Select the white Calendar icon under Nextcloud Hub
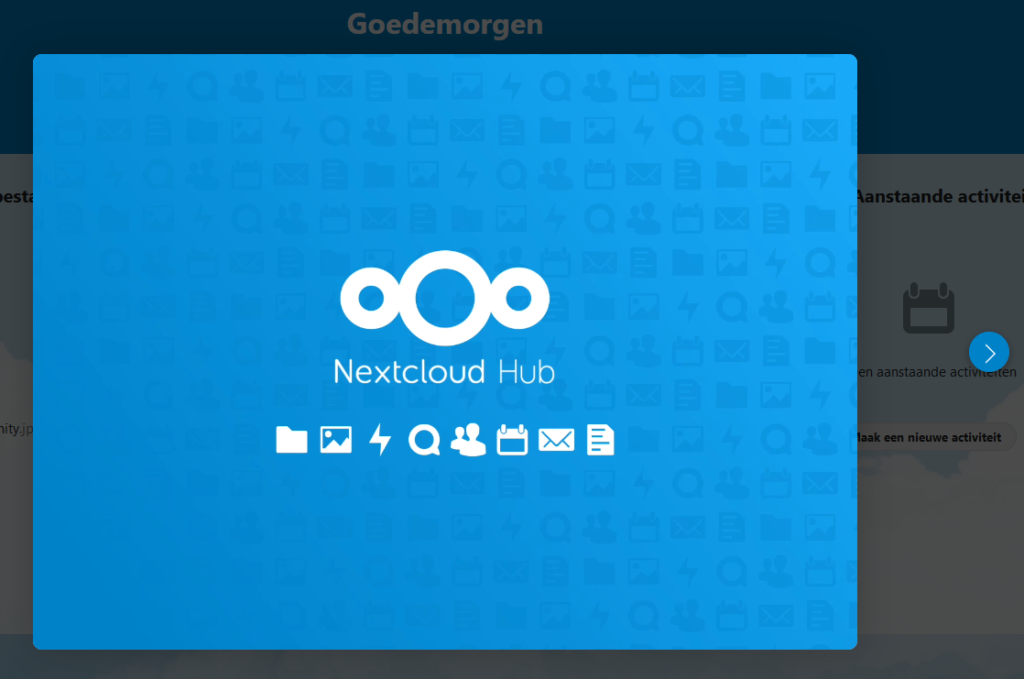The height and width of the screenshot is (679, 1024). 512,440
